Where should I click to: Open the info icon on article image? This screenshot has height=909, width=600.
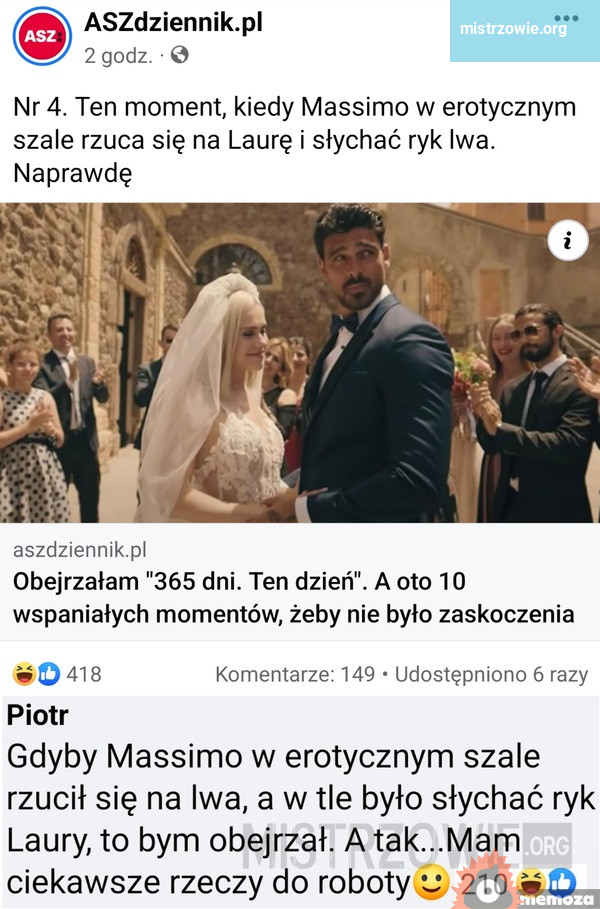click(x=568, y=239)
